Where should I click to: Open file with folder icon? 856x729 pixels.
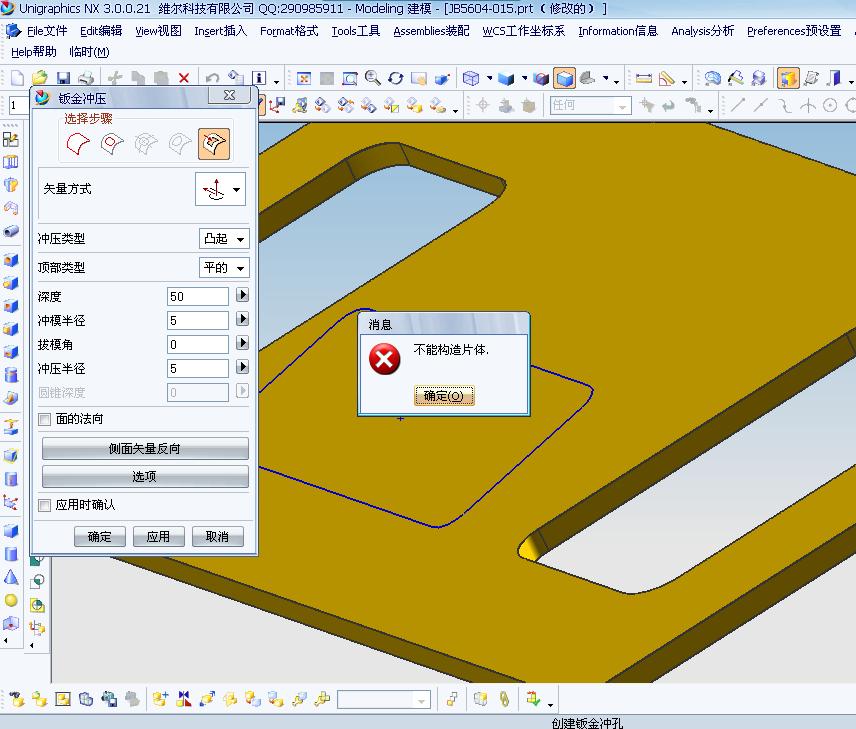40,78
